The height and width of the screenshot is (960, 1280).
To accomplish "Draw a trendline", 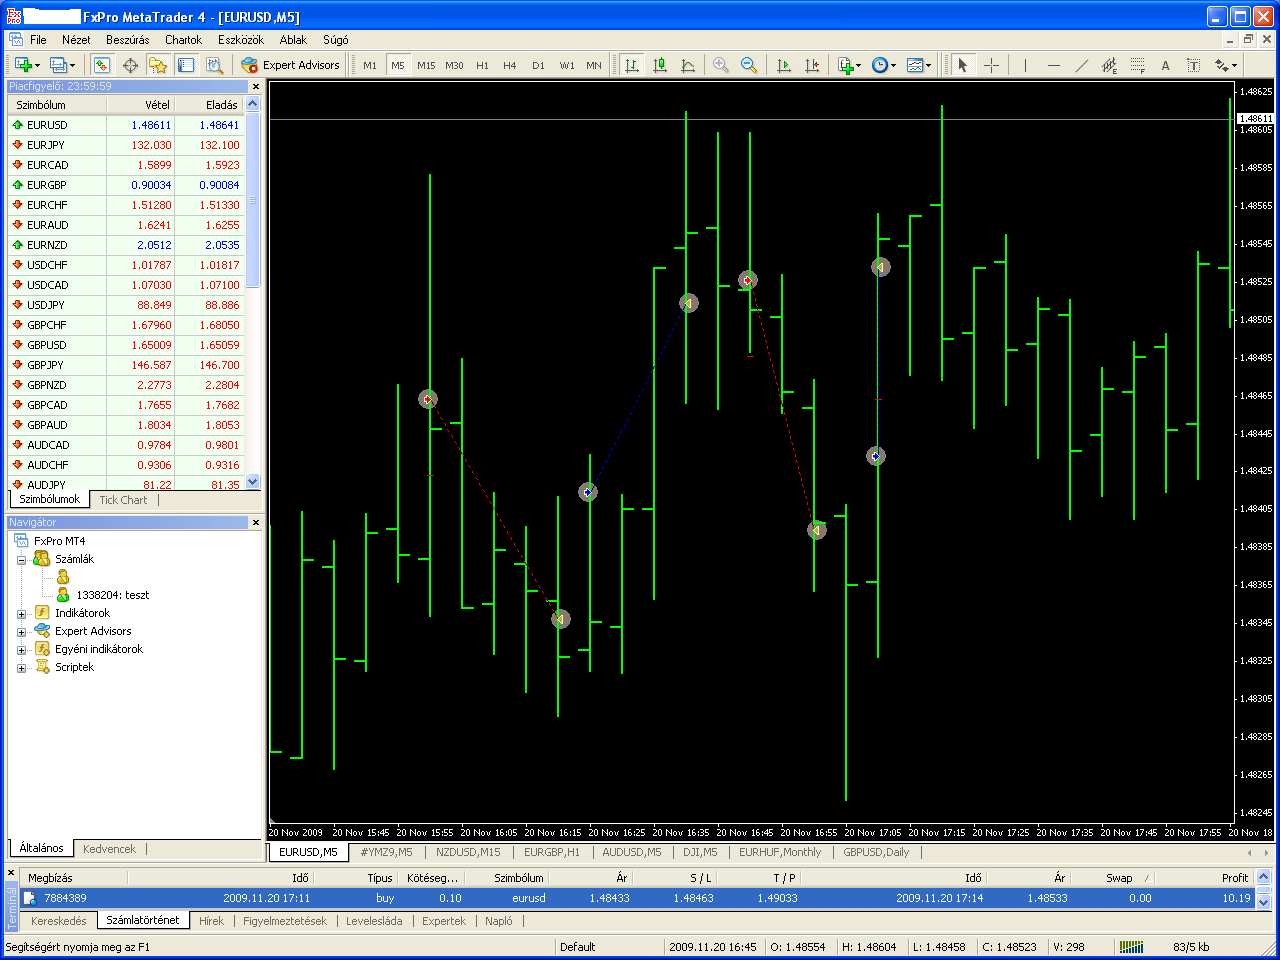I will (x=1081, y=65).
